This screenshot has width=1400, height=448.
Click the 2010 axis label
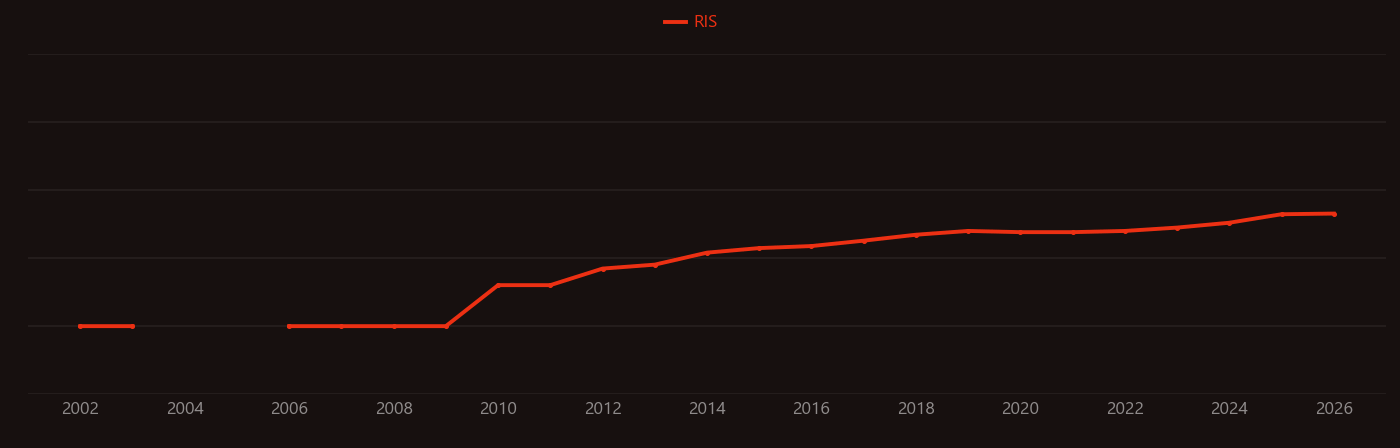pyautogui.click(x=498, y=409)
